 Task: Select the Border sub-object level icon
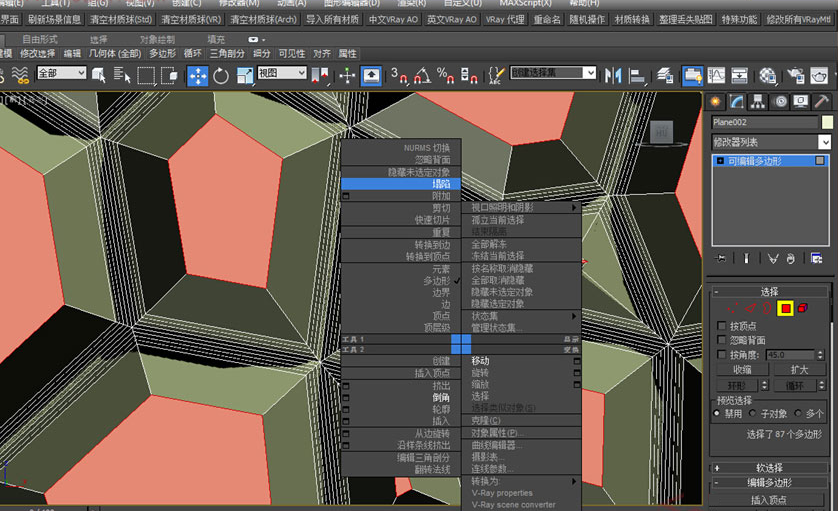pyautogui.click(x=767, y=308)
